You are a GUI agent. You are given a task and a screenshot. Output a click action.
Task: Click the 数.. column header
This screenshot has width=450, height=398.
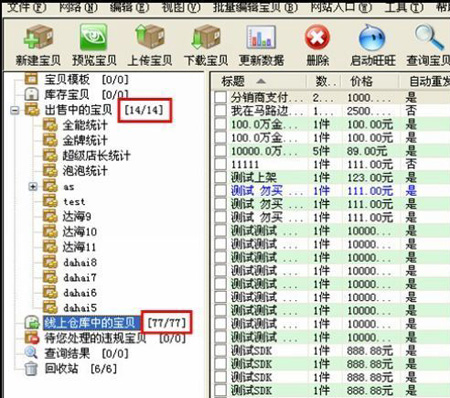pyautogui.click(x=324, y=81)
